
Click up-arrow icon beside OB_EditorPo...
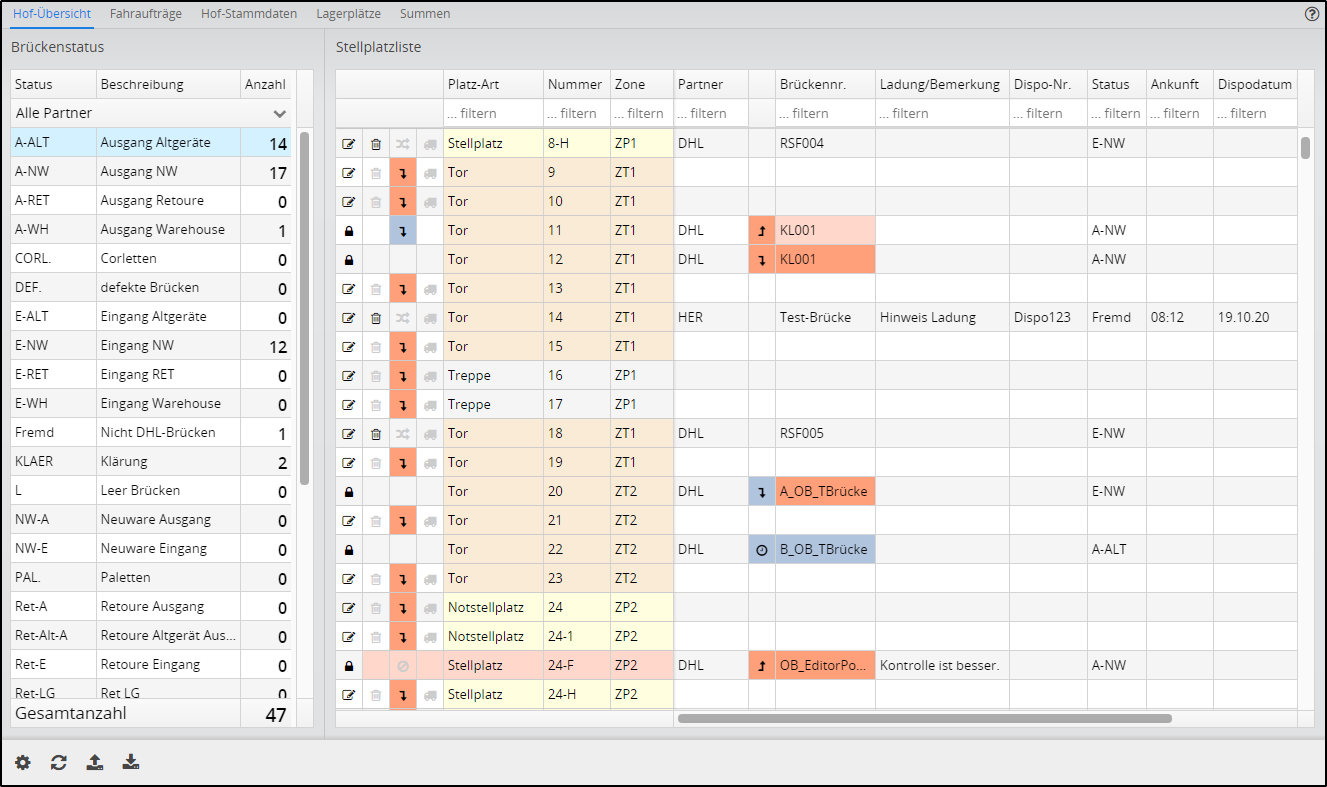click(762, 666)
